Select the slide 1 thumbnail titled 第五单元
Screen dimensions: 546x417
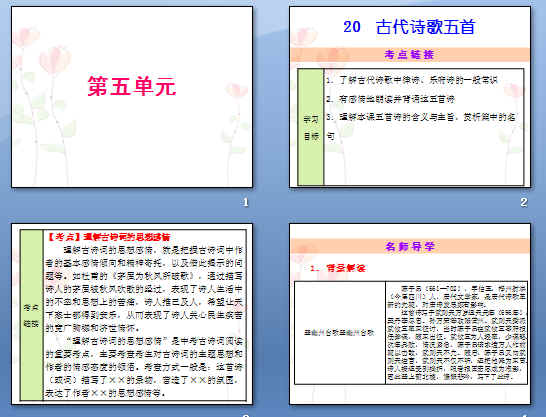click(x=132, y=97)
